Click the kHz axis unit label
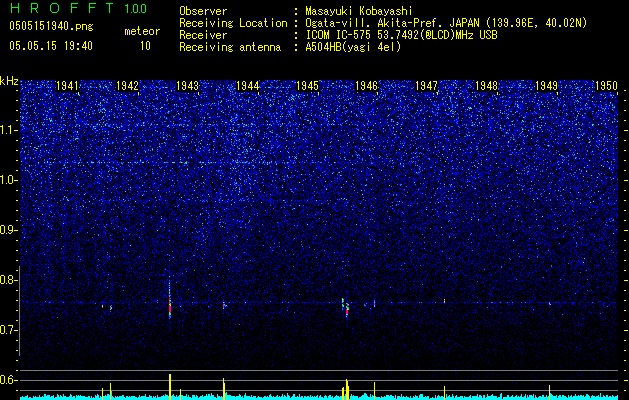Screen dimensions: 629x400 pos(9,81)
